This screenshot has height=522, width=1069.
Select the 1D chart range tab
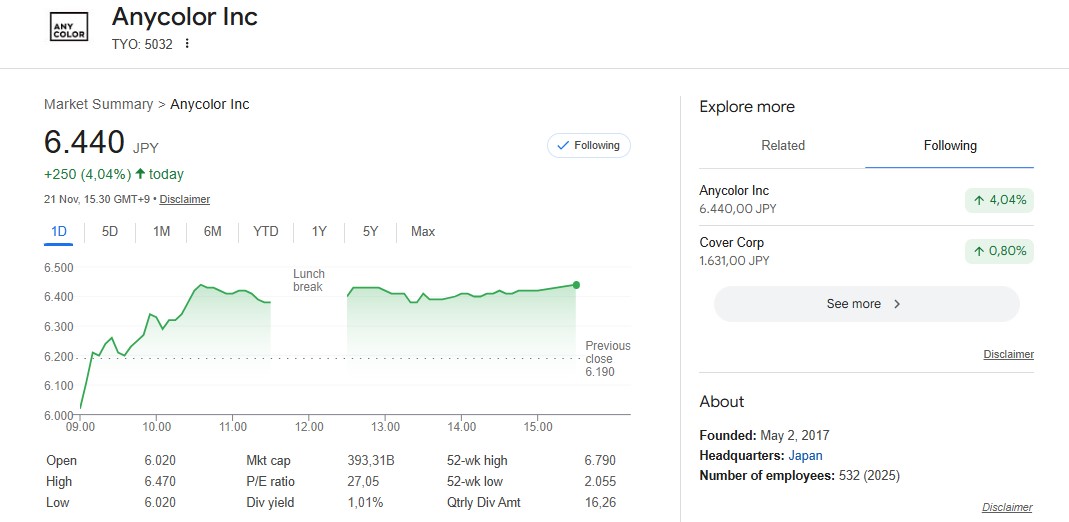pyautogui.click(x=59, y=232)
